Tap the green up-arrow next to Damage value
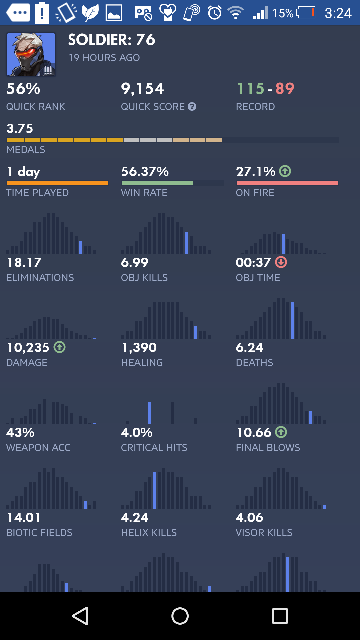This screenshot has height=640, width=360. [59, 348]
